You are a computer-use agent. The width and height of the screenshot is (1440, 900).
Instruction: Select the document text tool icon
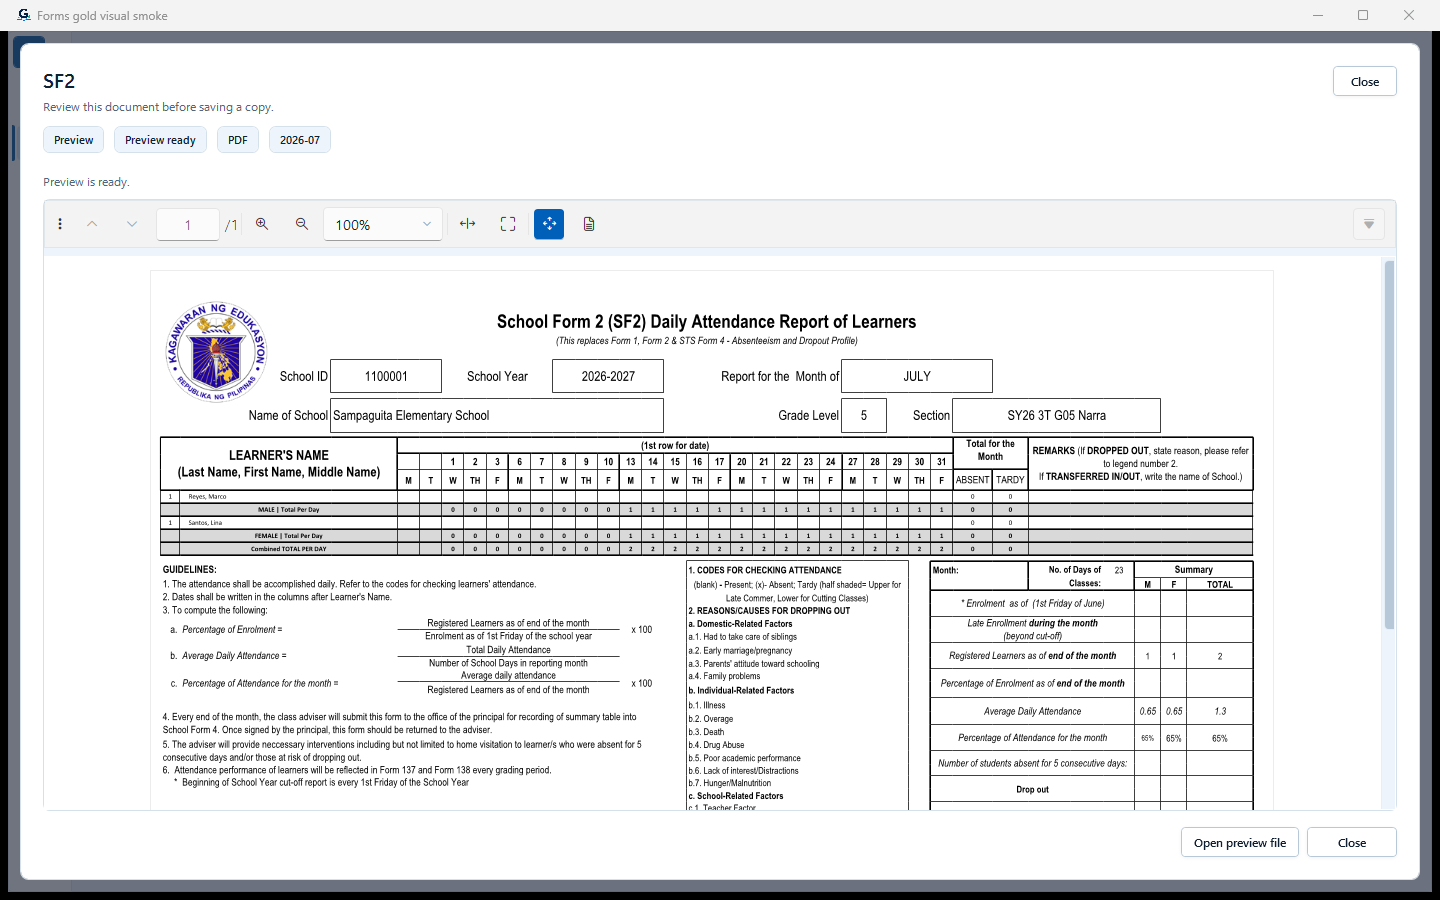click(x=589, y=224)
